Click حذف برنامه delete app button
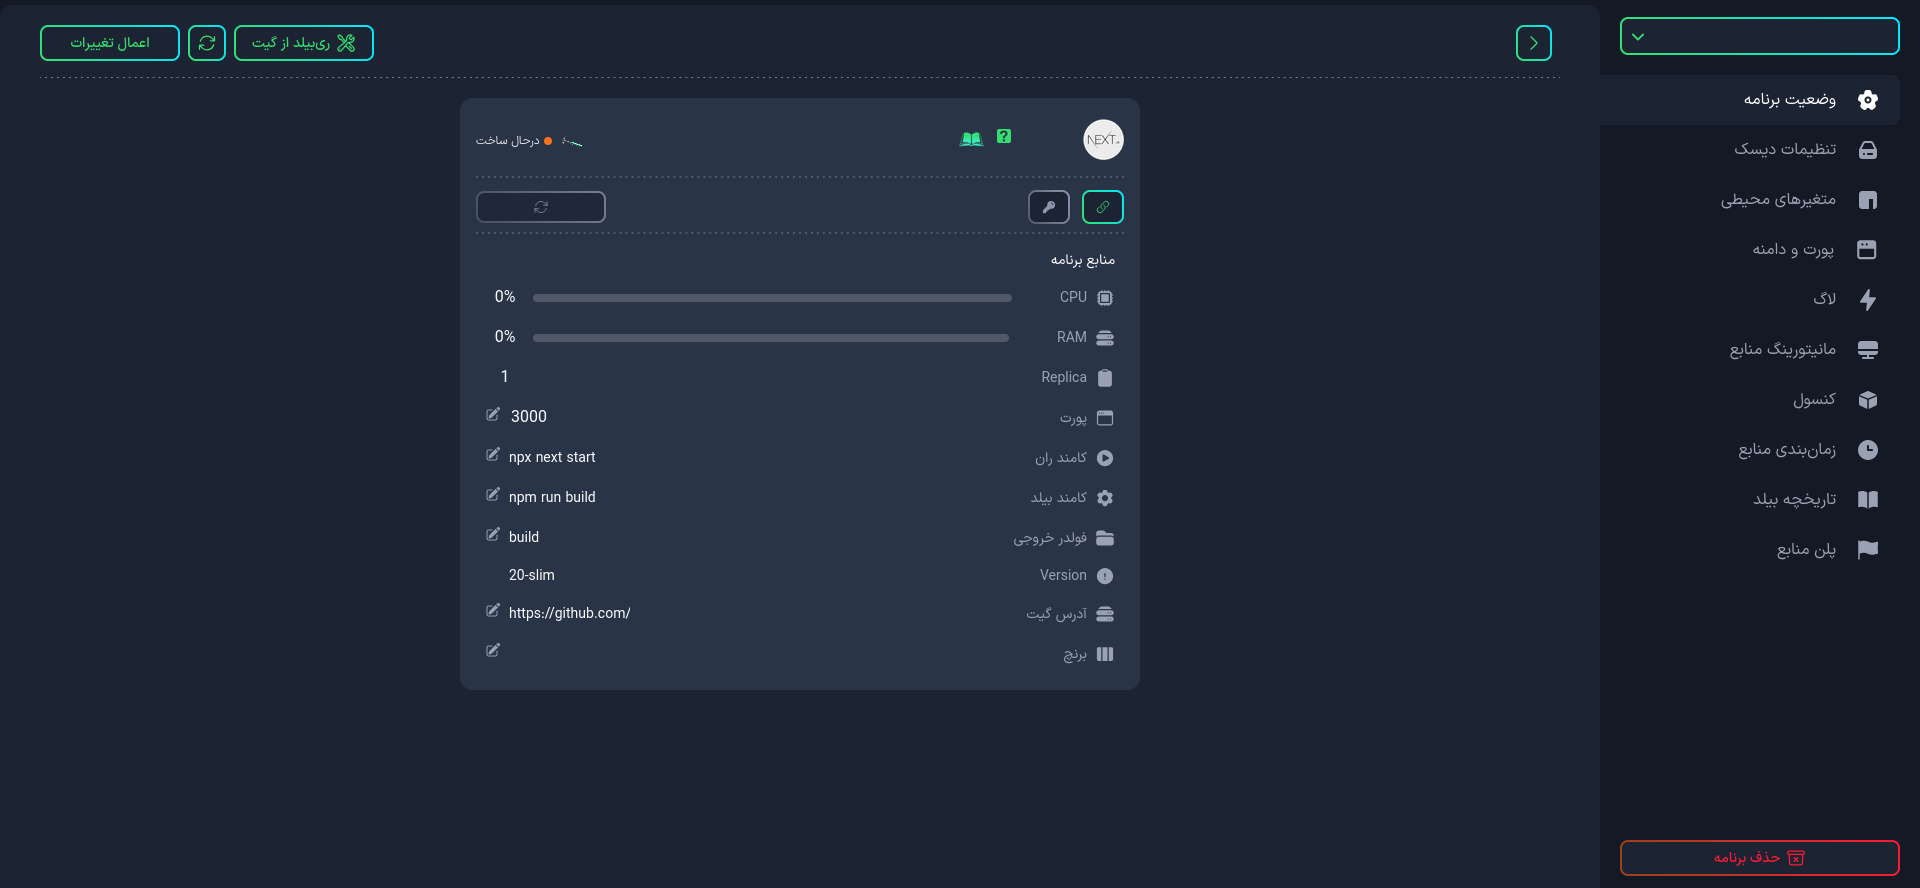1920x888 pixels. click(1759, 858)
